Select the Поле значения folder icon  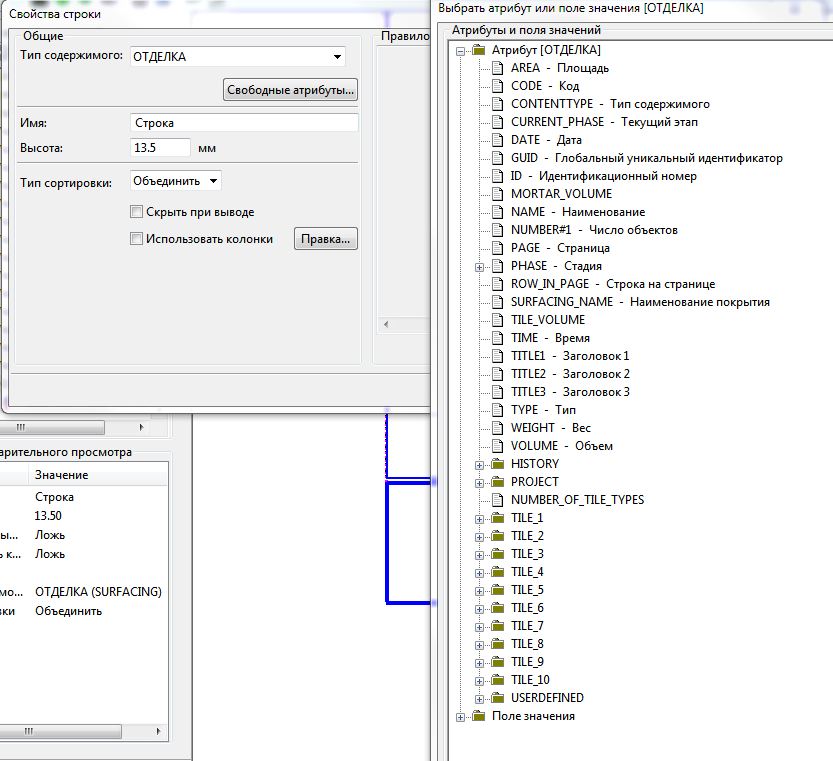[479, 716]
